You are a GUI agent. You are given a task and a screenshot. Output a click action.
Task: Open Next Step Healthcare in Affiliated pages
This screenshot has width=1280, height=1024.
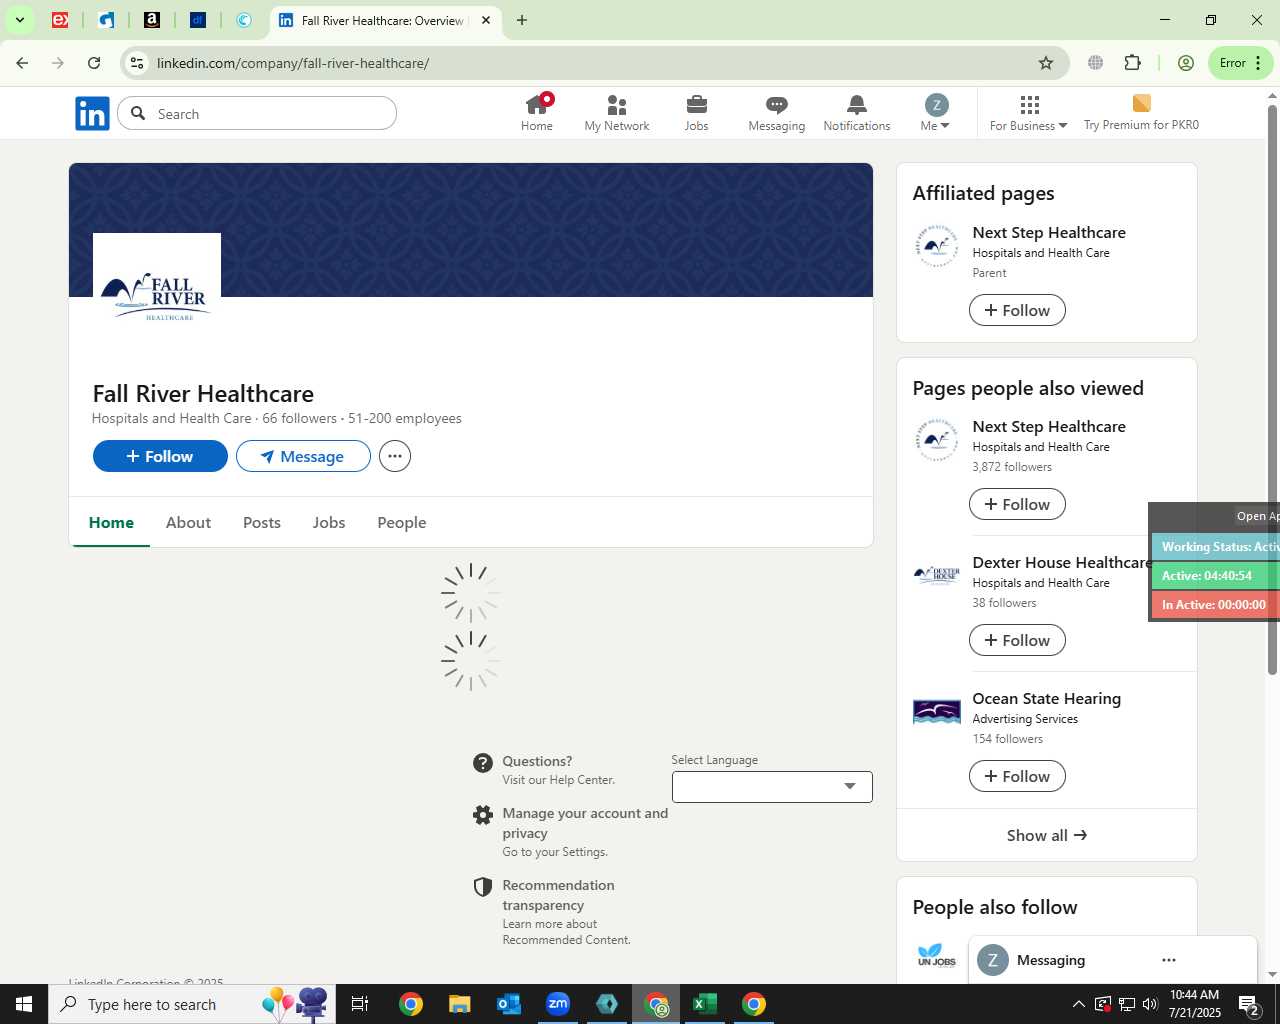(1049, 232)
